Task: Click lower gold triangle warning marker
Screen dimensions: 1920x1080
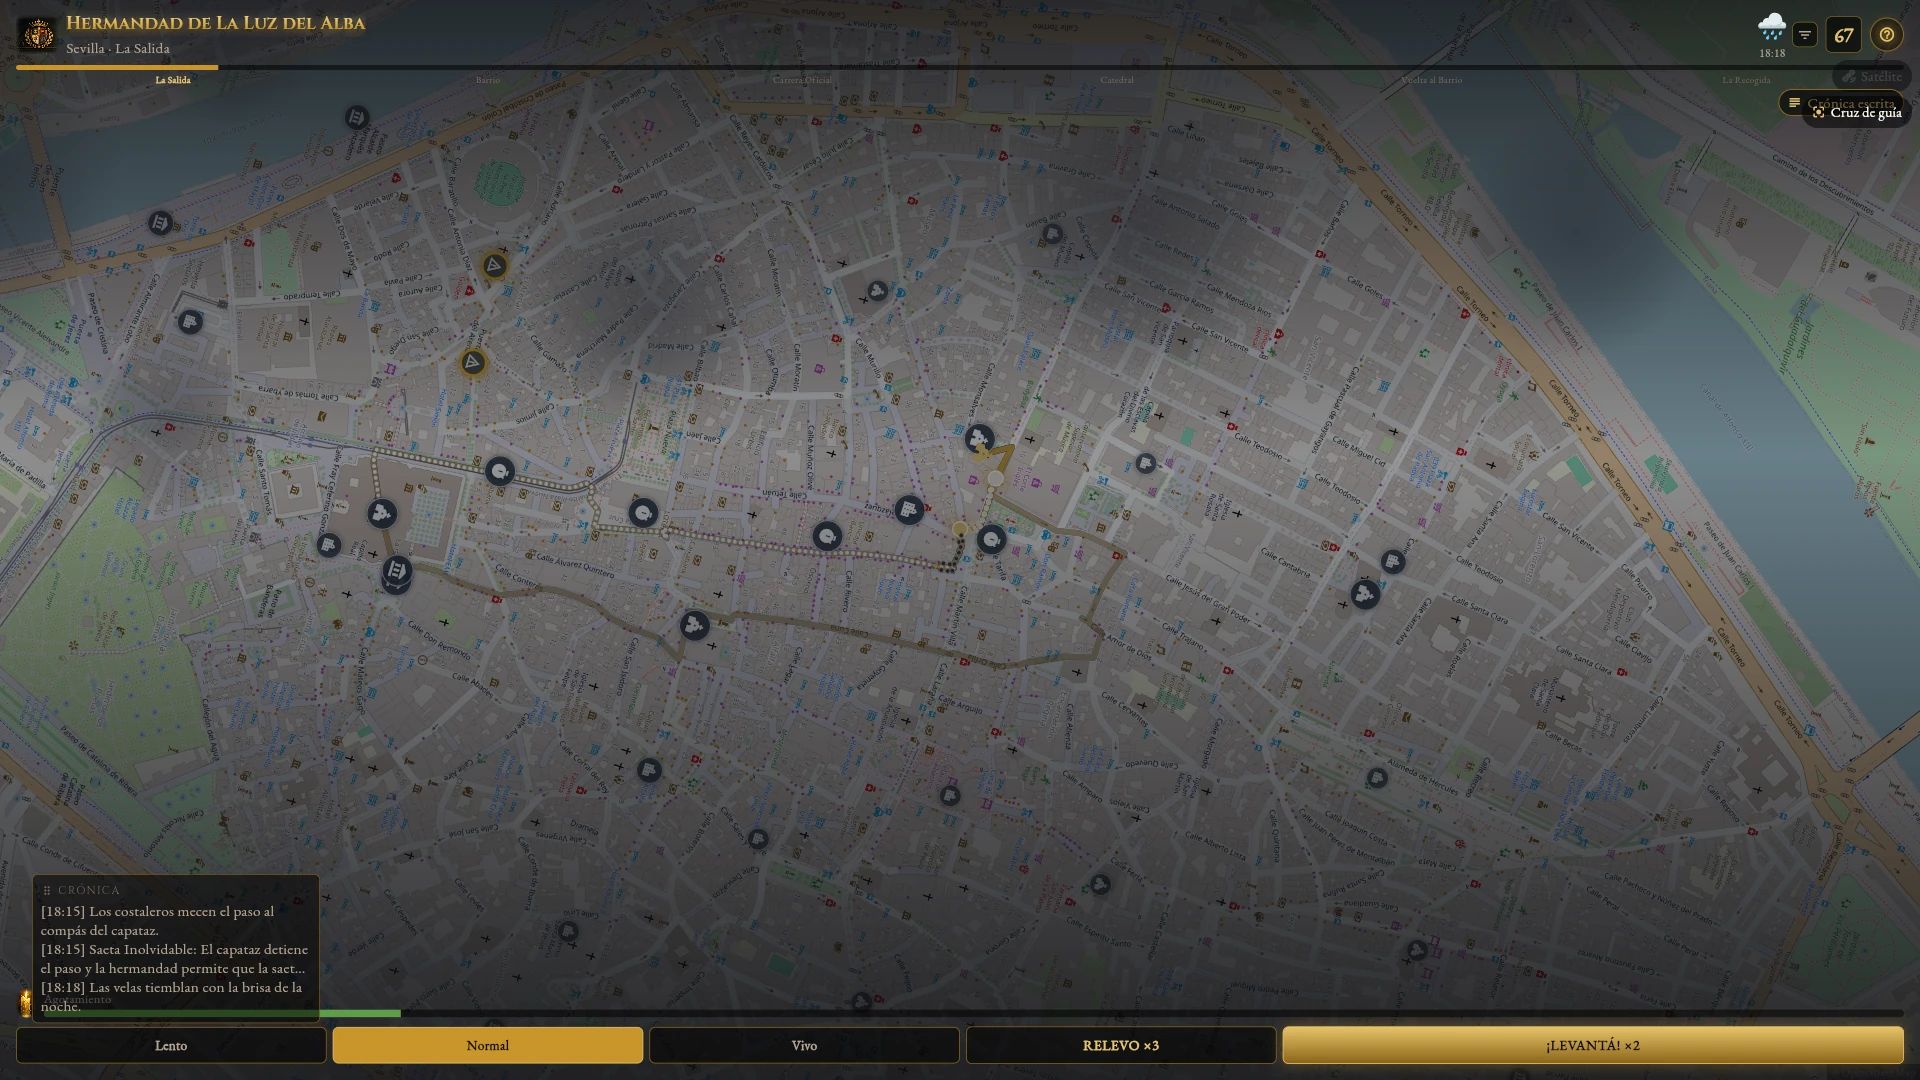Action: (473, 362)
